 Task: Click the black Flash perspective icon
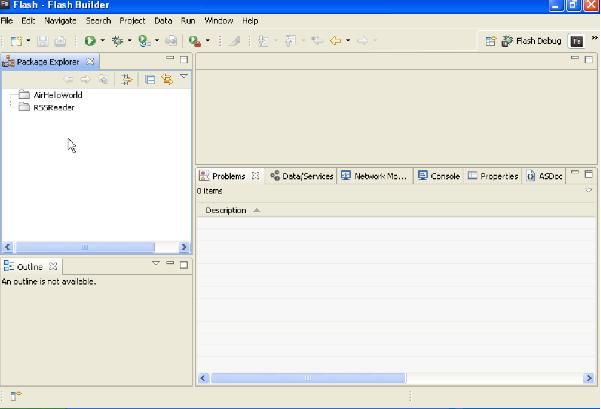pyautogui.click(x=576, y=41)
